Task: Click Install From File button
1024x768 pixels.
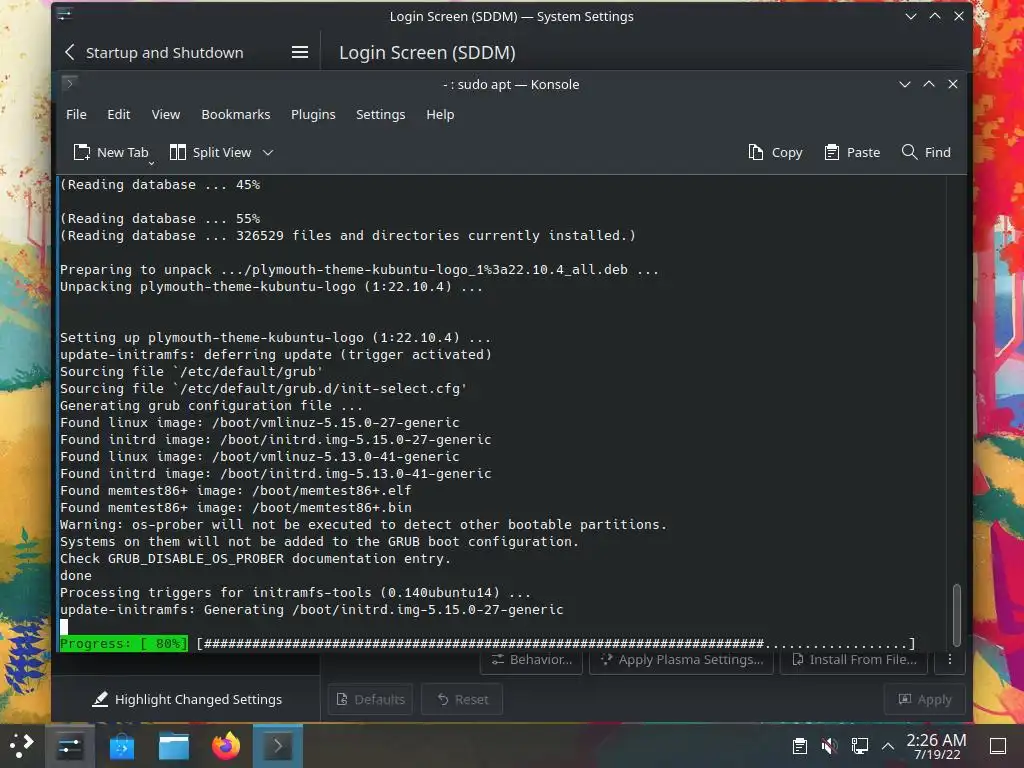Action: (x=854, y=660)
